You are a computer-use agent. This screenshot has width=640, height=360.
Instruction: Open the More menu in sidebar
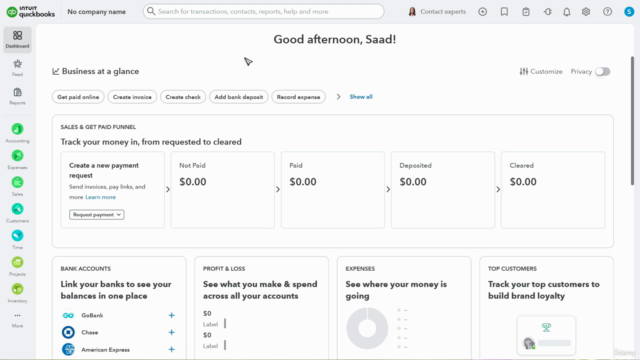pyautogui.click(x=17, y=320)
